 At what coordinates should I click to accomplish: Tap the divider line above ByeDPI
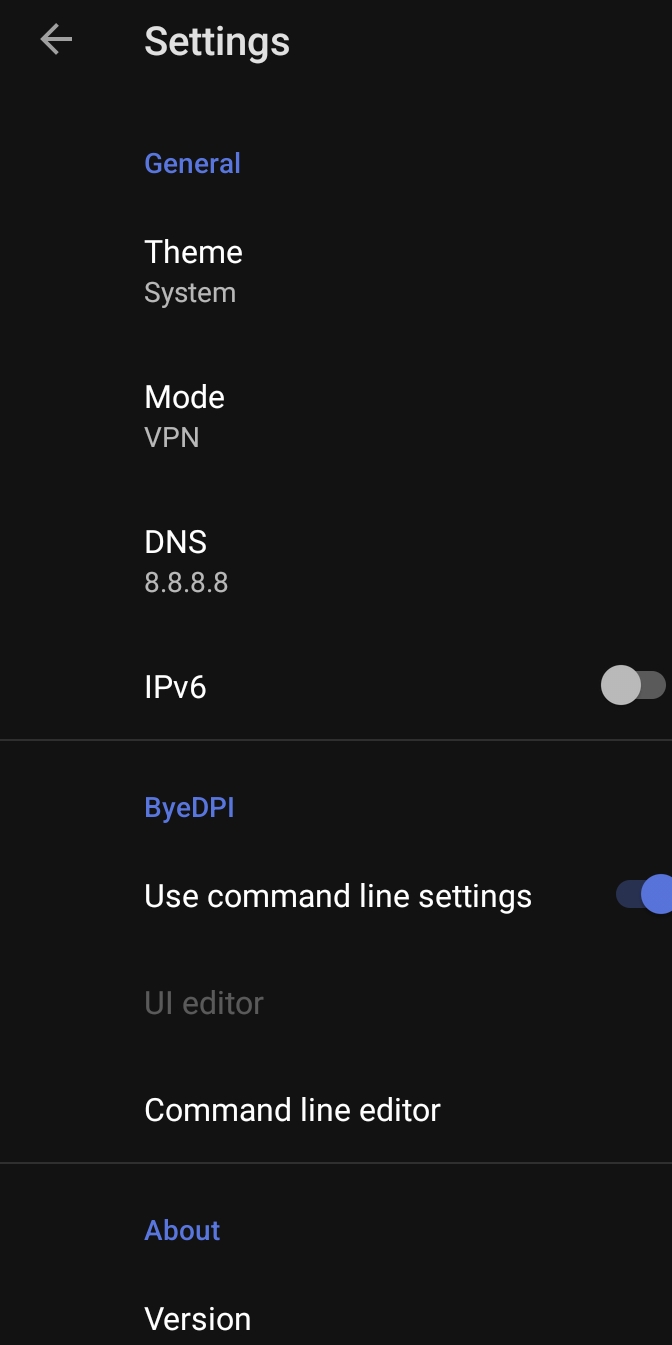point(336,740)
